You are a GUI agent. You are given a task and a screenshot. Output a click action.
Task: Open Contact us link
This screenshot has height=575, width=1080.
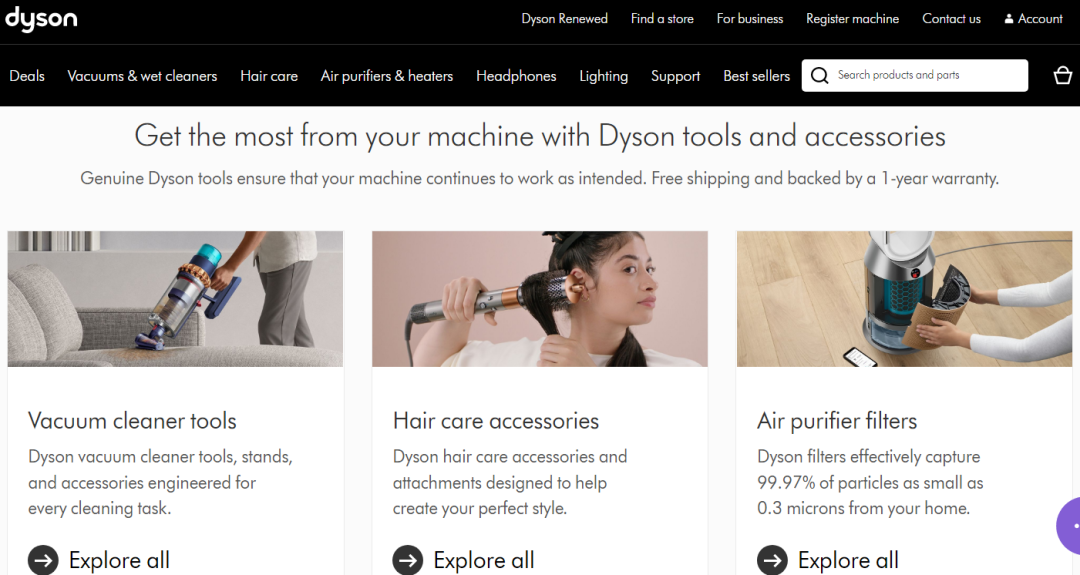tap(951, 19)
